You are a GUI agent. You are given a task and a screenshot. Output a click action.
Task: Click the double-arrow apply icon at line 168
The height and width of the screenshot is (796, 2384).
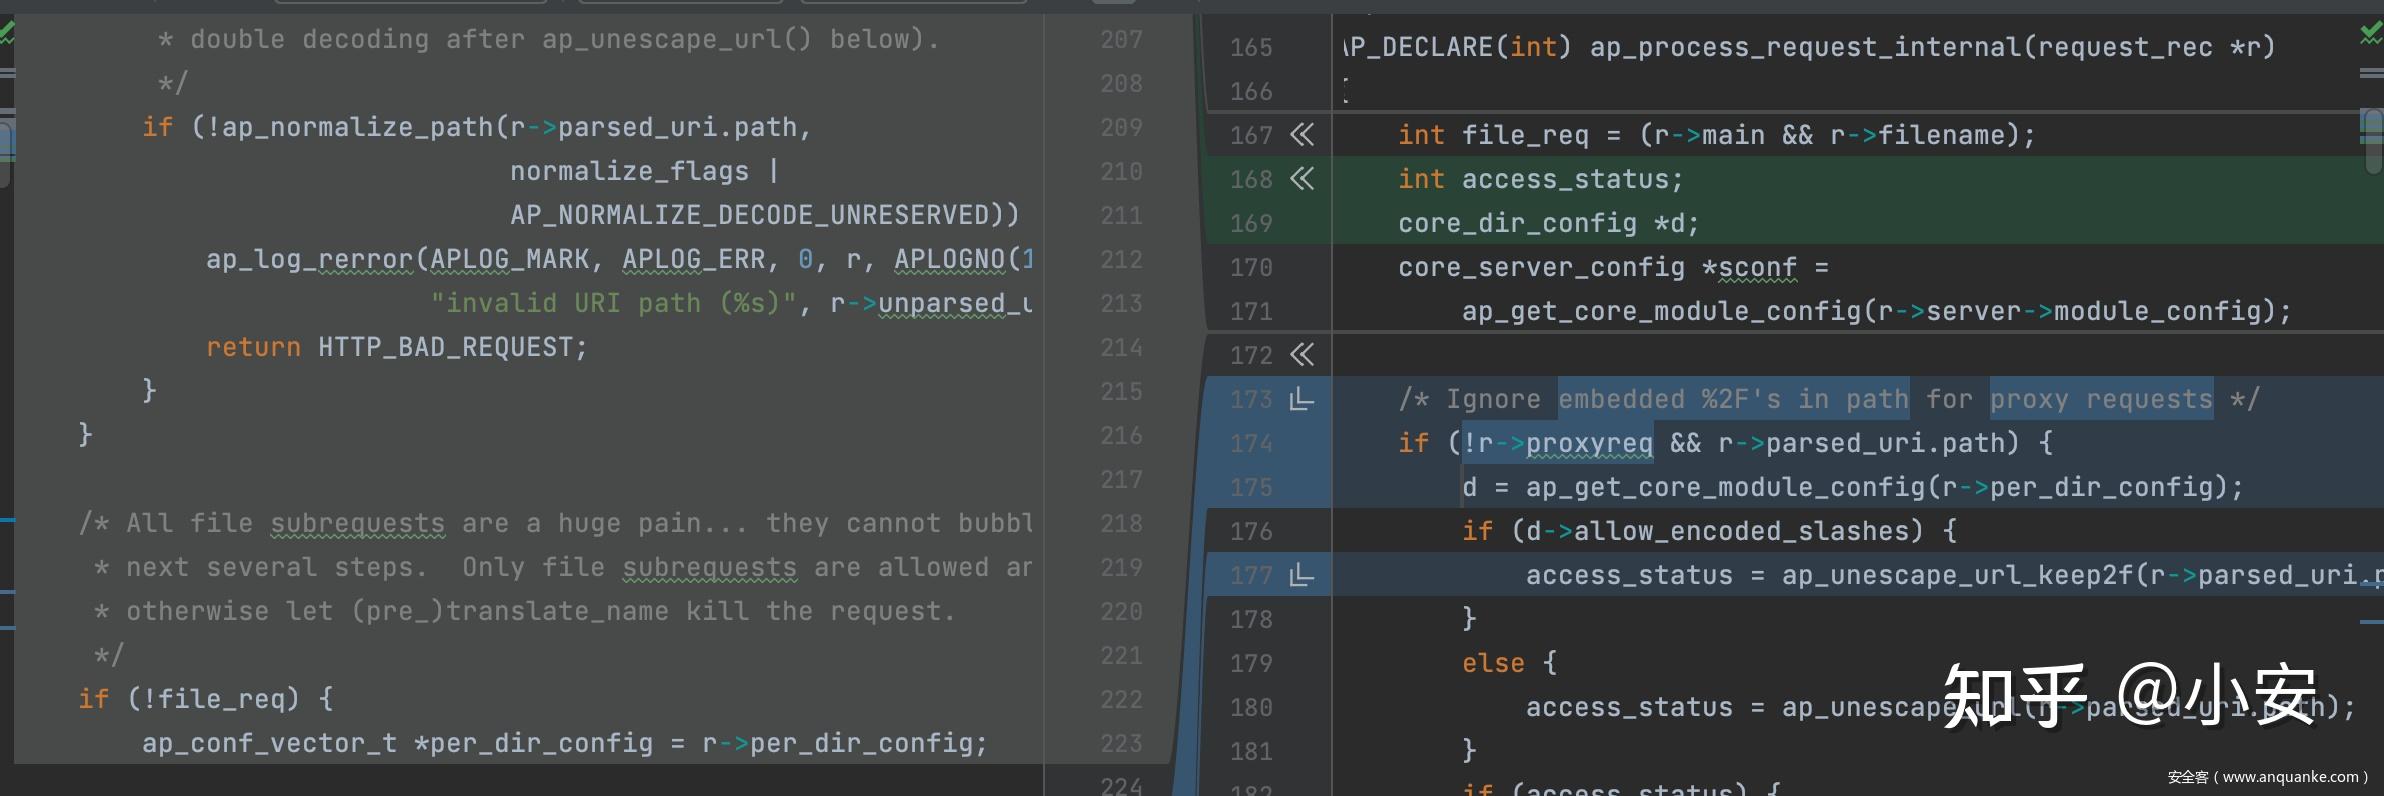[x=1302, y=179]
